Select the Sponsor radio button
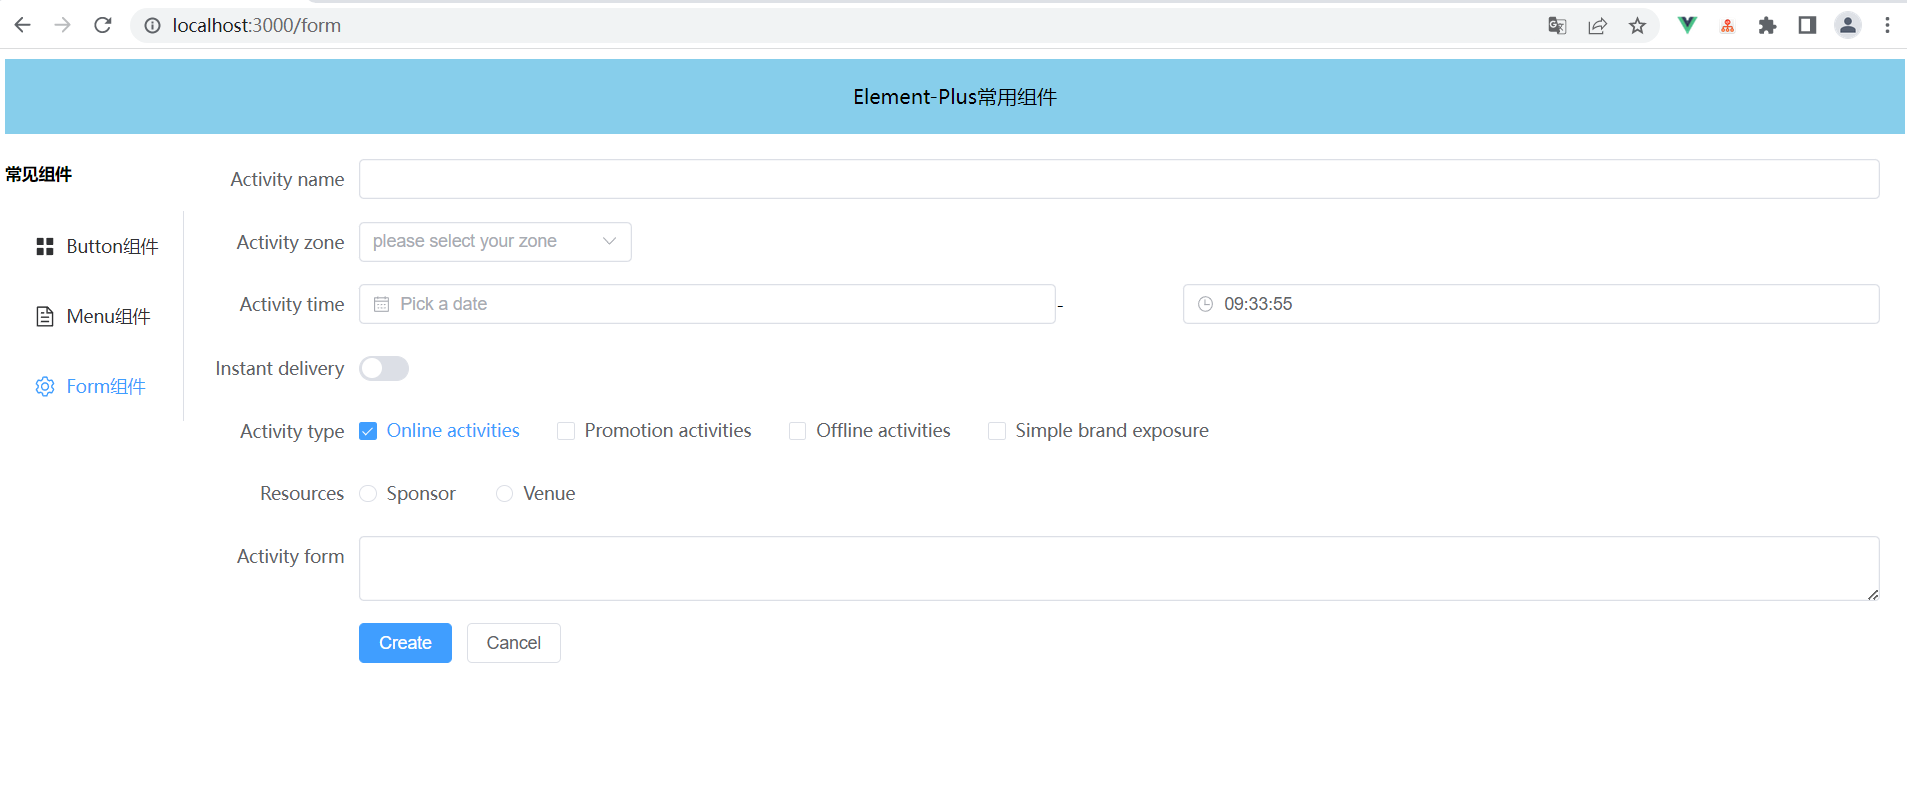Screen dimensions: 1907x788 coord(368,494)
